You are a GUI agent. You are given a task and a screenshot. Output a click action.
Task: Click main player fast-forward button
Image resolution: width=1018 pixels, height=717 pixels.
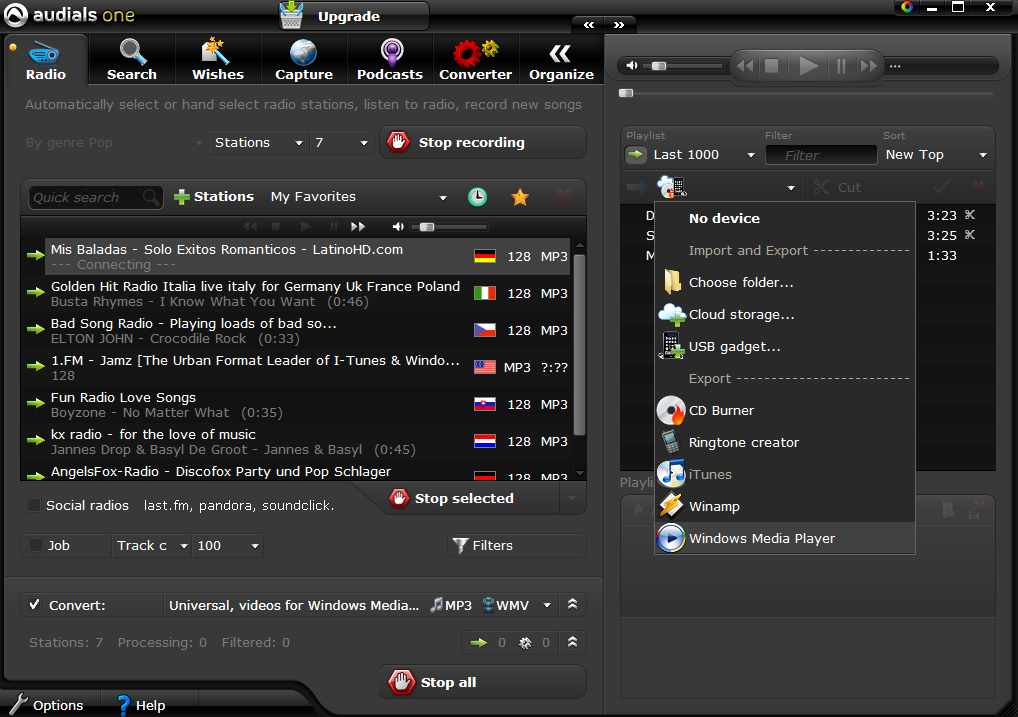click(x=869, y=66)
